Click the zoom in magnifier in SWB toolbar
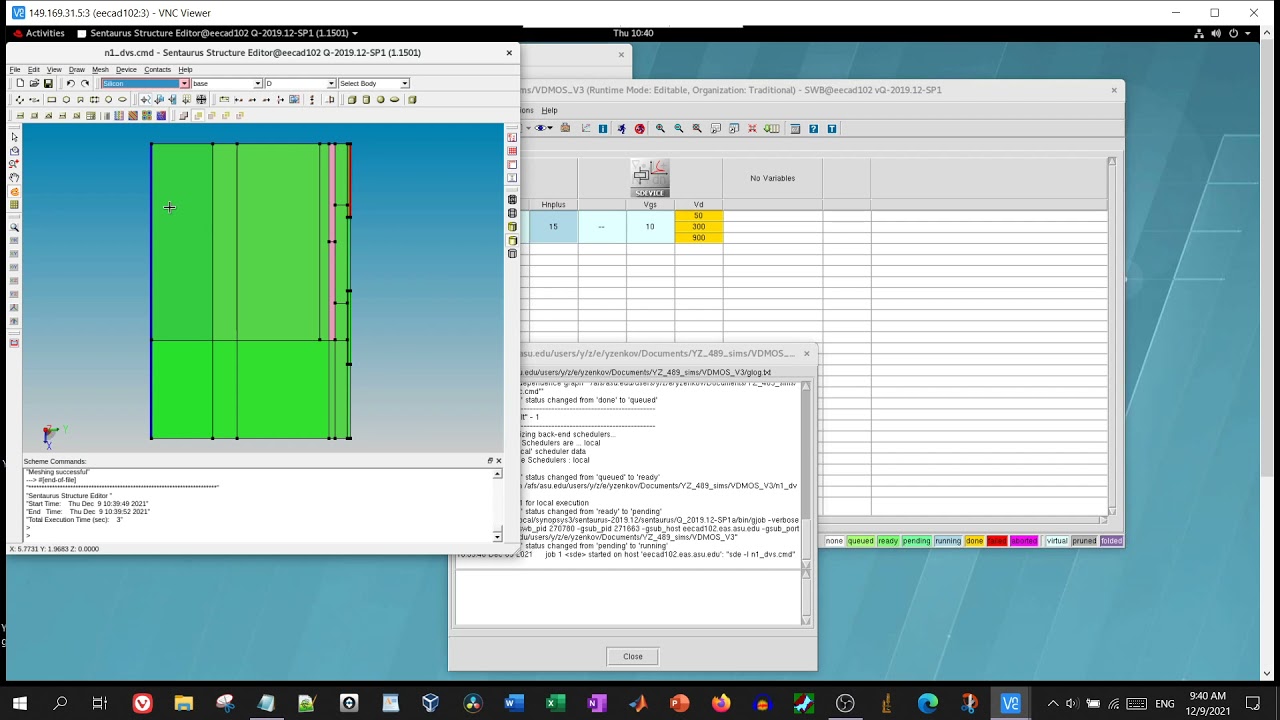This screenshot has width=1280, height=720. [x=660, y=128]
